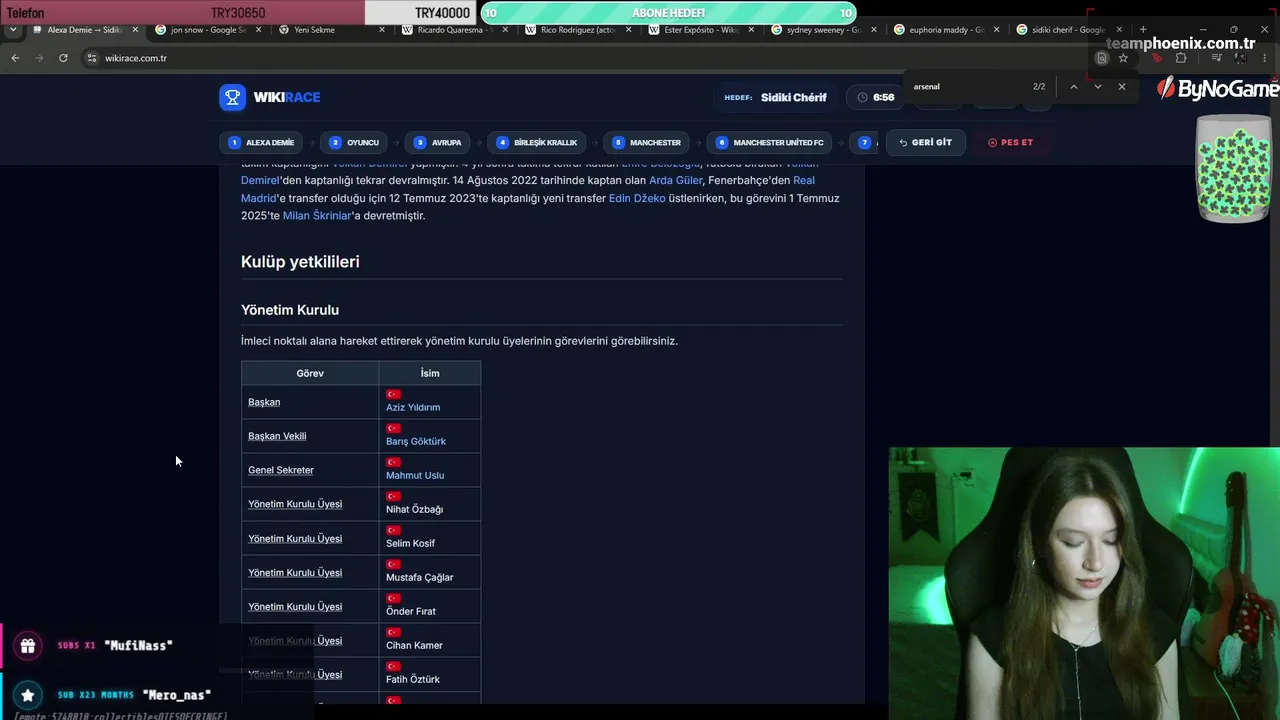Click the Yönetim Kurulu subheading
The height and width of the screenshot is (720, 1280).
[x=290, y=310]
